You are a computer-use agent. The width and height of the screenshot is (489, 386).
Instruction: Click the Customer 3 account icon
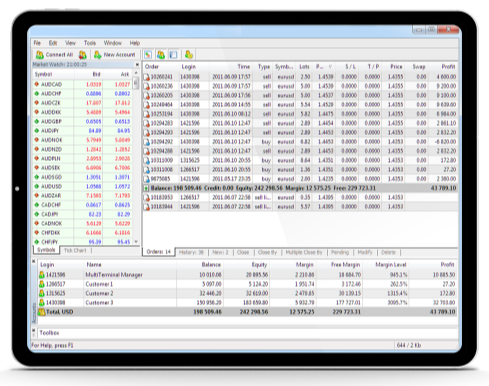click(x=42, y=303)
